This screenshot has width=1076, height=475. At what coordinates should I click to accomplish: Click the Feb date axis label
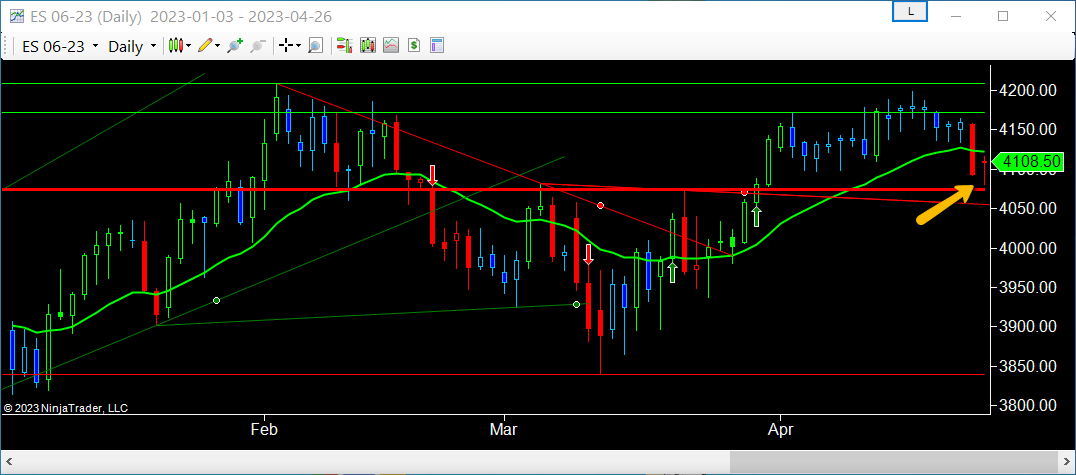(264, 430)
